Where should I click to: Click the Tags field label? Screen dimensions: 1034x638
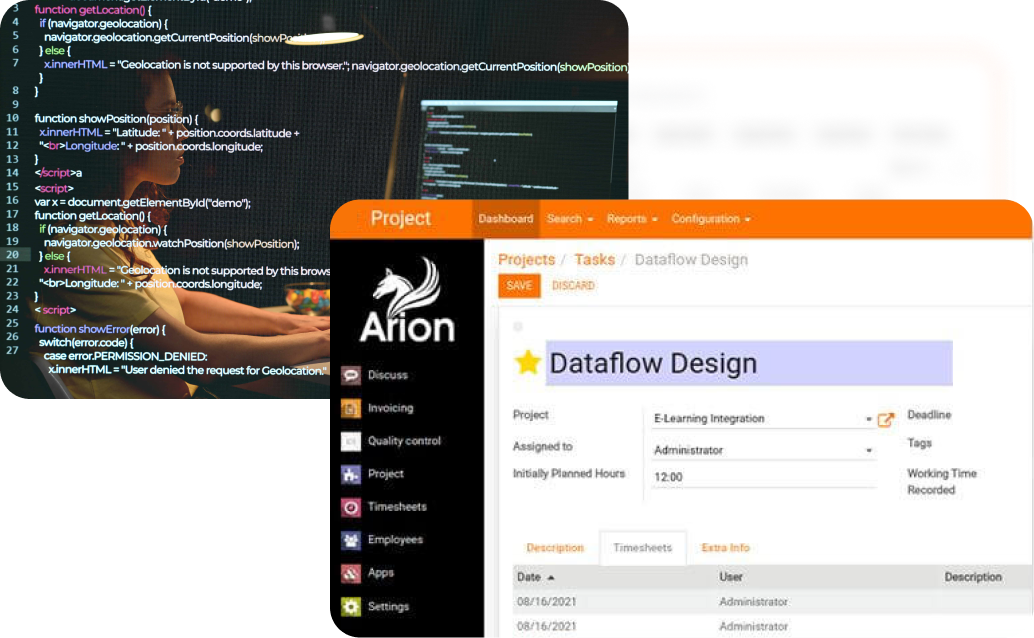(x=919, y=443)
